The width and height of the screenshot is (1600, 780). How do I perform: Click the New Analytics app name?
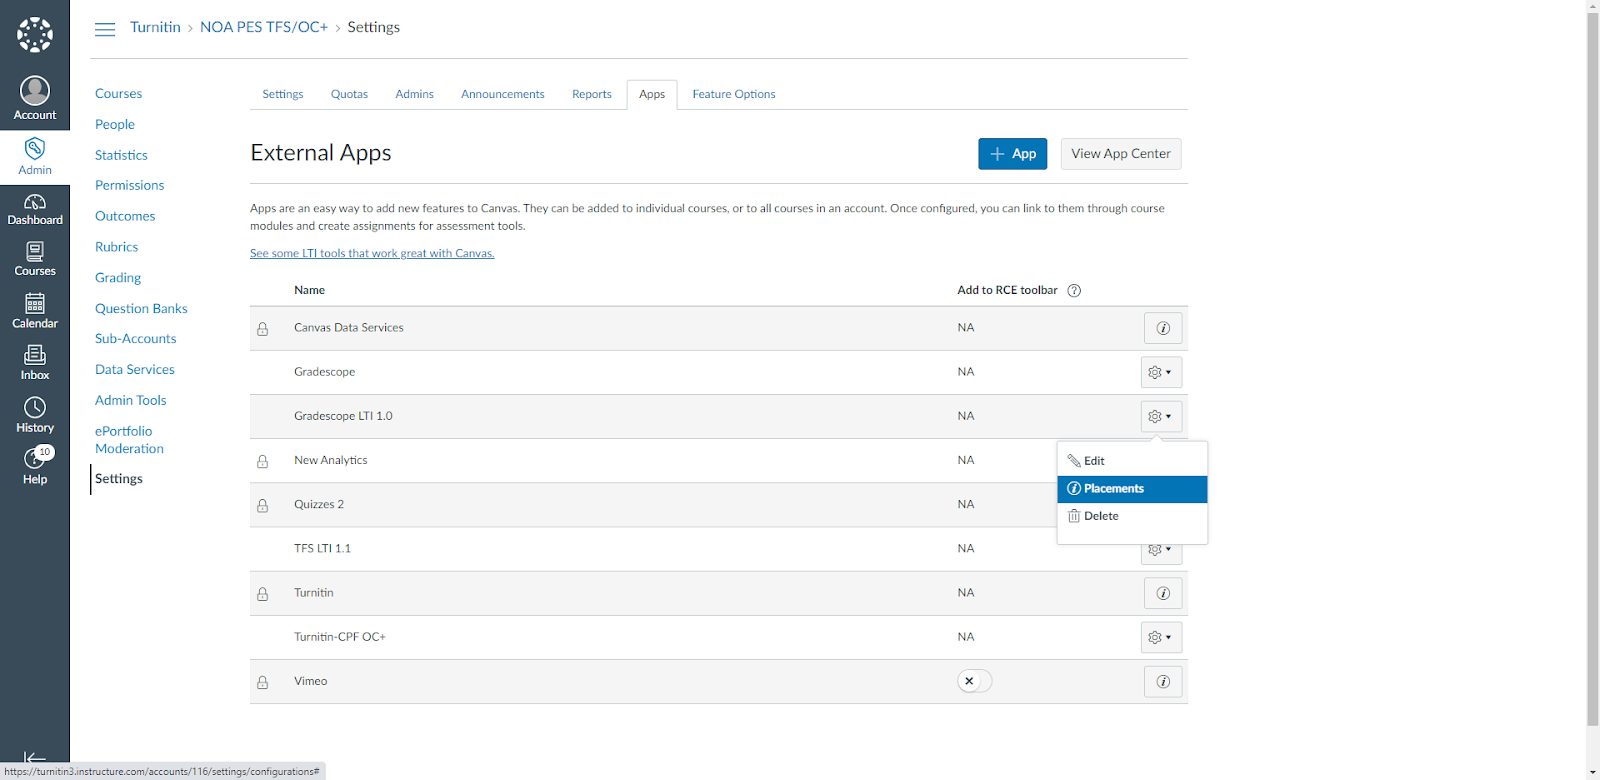click(331, 460)
